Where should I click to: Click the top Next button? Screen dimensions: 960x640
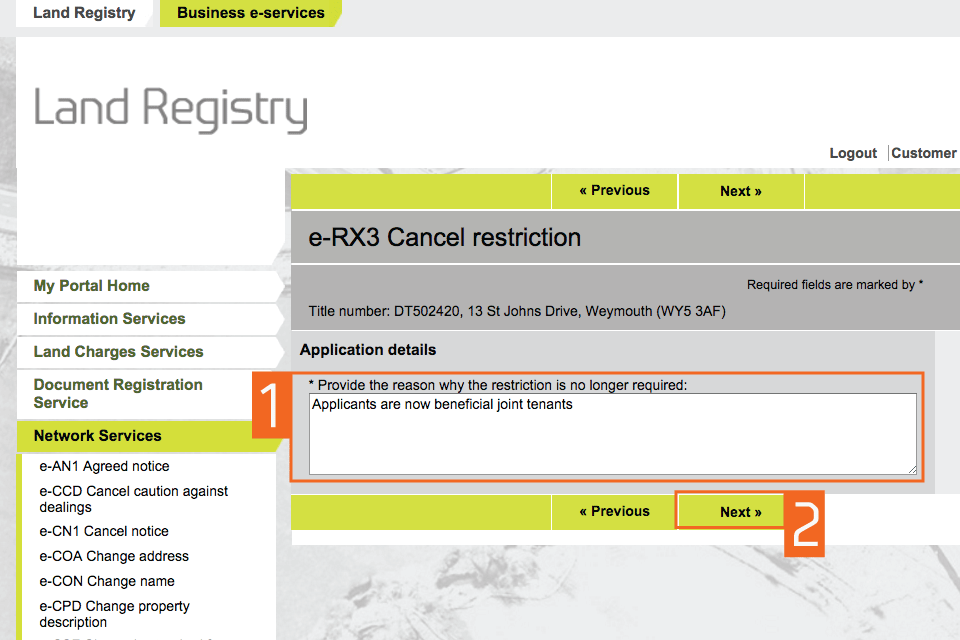pyautogui.click(x=740, y=191)
